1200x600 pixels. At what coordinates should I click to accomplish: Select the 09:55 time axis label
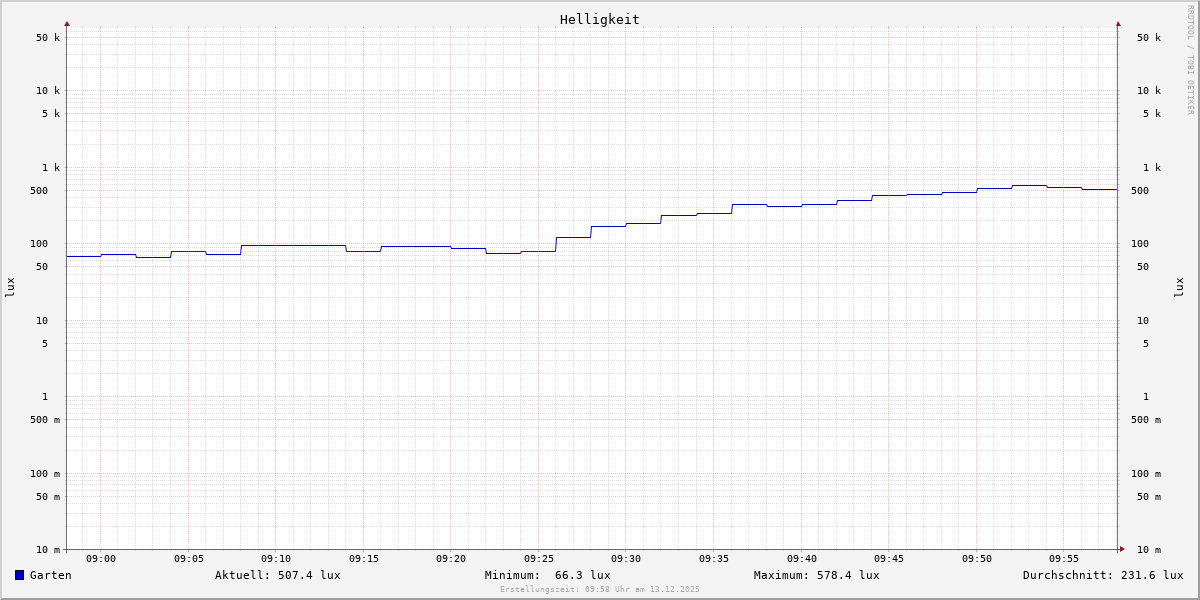(x=1064, y=559)
